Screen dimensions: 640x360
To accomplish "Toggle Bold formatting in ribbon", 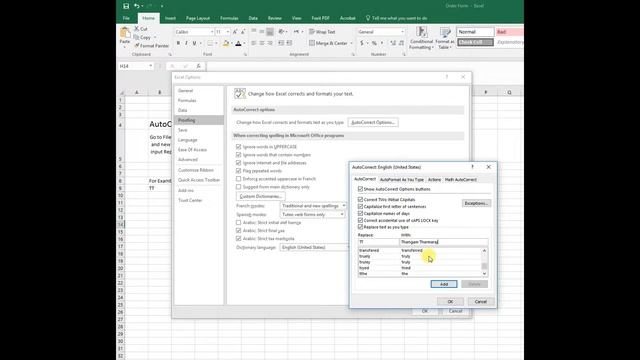I will click(x=178, y=43).
